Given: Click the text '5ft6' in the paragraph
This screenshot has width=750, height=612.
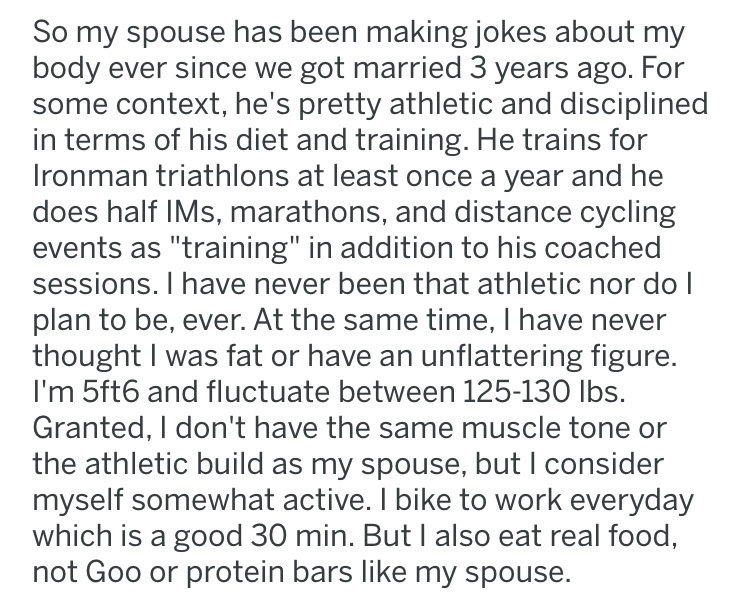Looking at the screenshot, I should click(110, 391).
